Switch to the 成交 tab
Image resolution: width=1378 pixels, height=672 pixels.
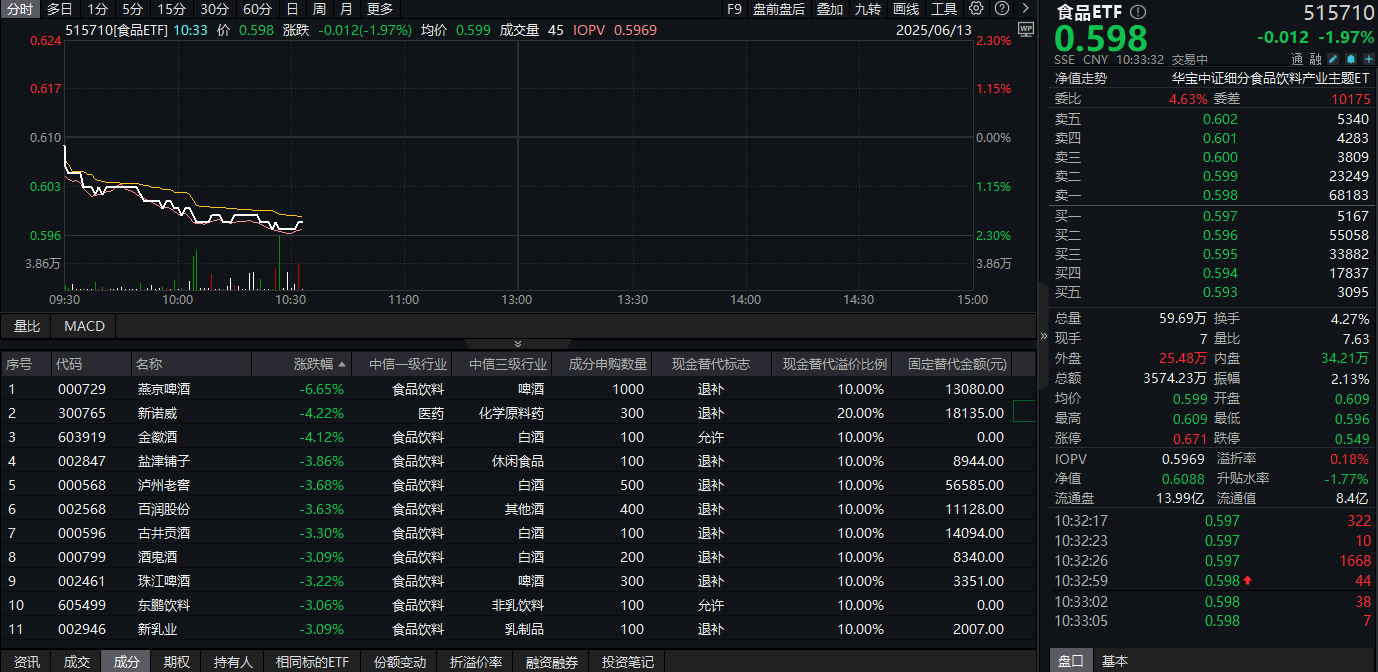[77, 661]
